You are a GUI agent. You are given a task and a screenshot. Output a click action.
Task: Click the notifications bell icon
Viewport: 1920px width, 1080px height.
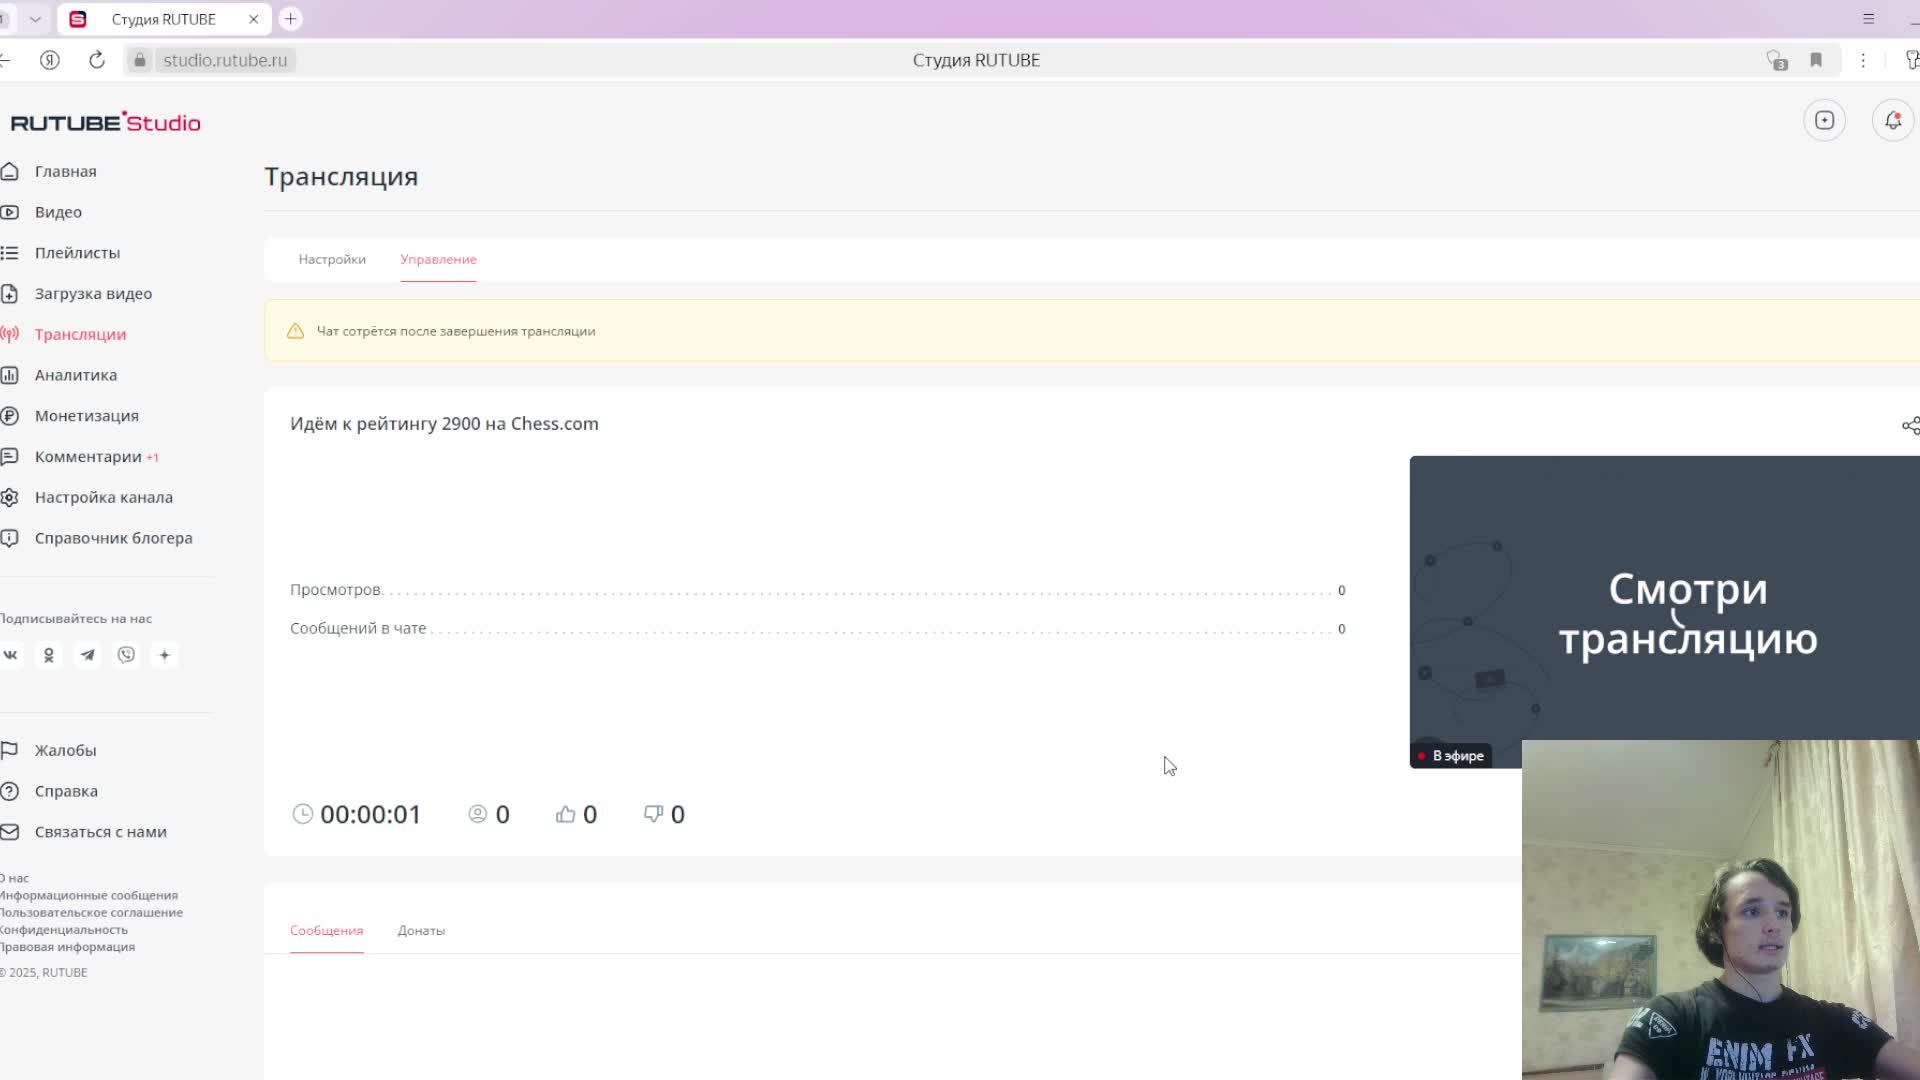[x=1892, y=121]
